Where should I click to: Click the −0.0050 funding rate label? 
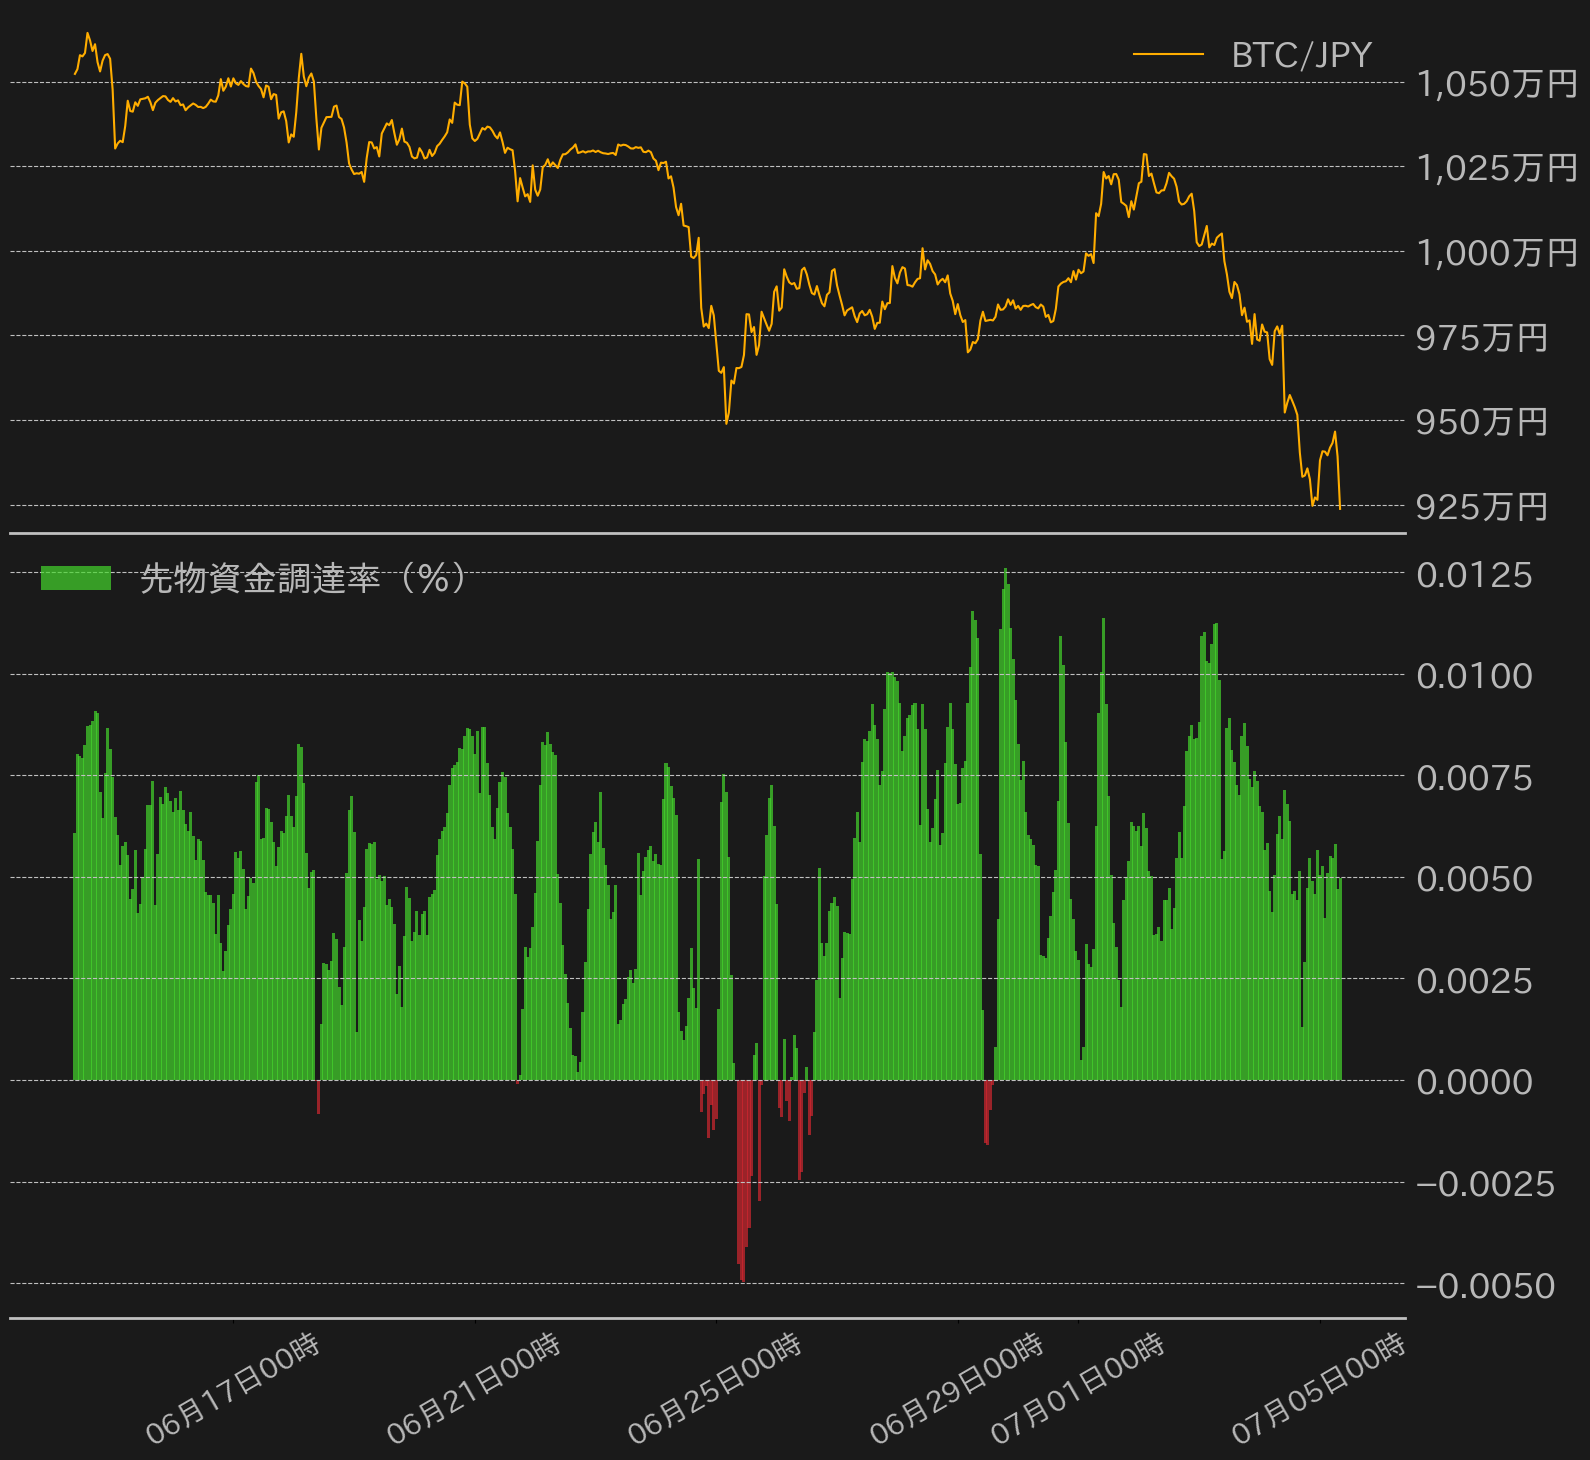pos(1486,1286)
